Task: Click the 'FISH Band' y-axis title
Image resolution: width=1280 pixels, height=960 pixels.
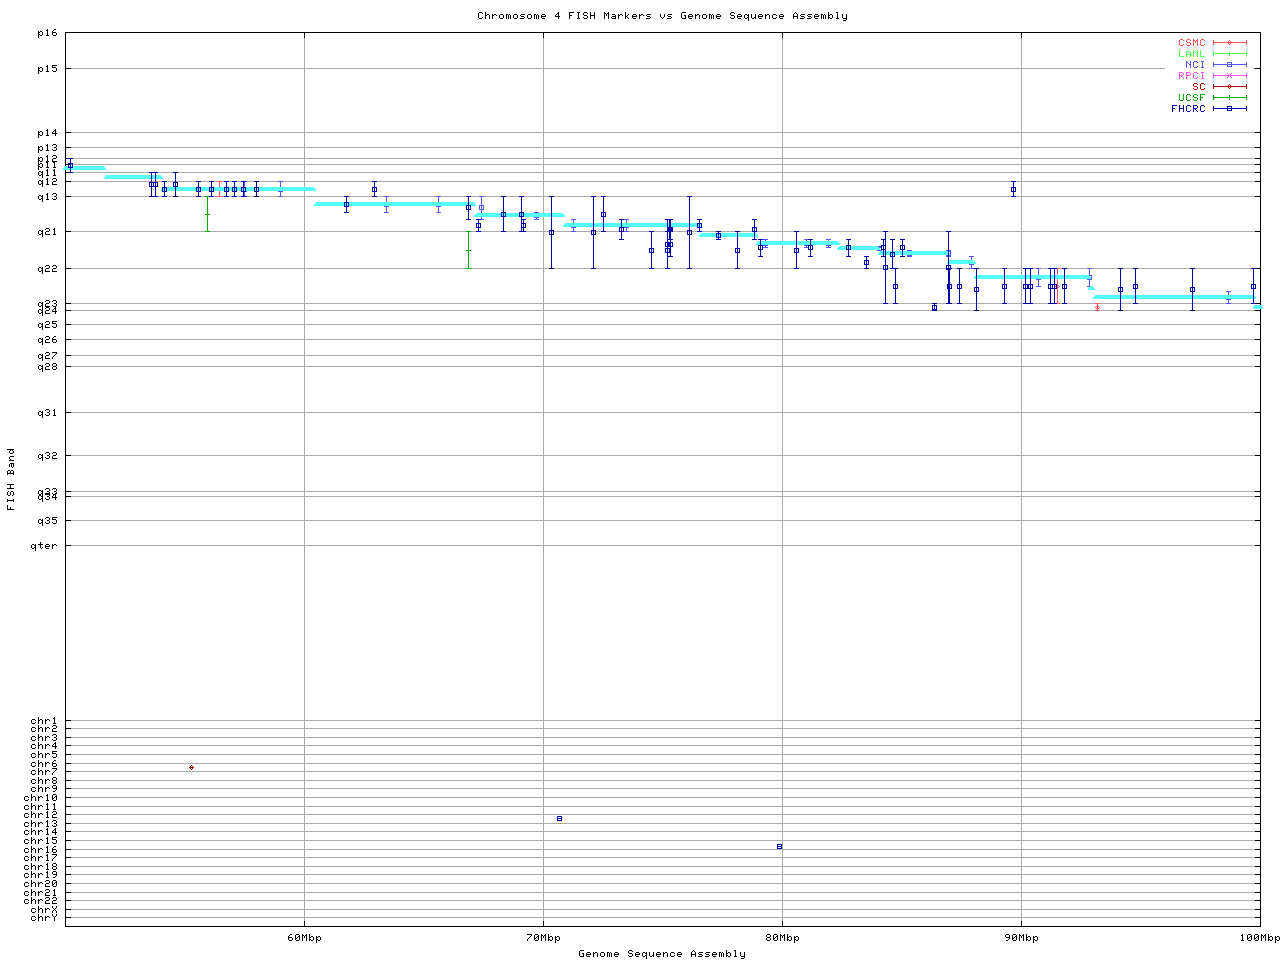Action: [12, 479]
